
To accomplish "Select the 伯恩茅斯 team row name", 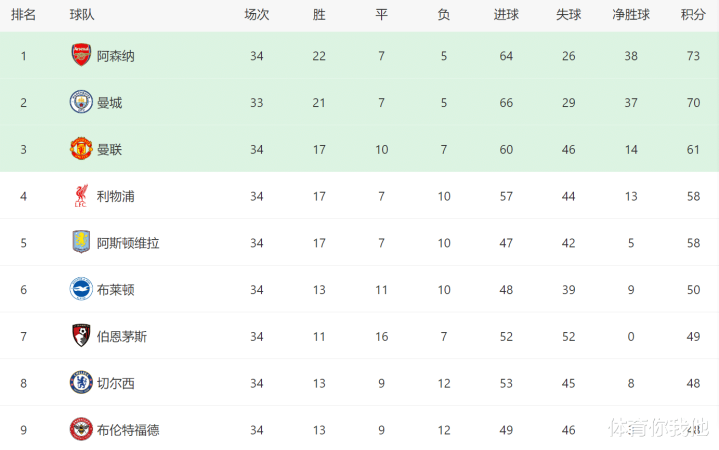I will tap(122, 337).
